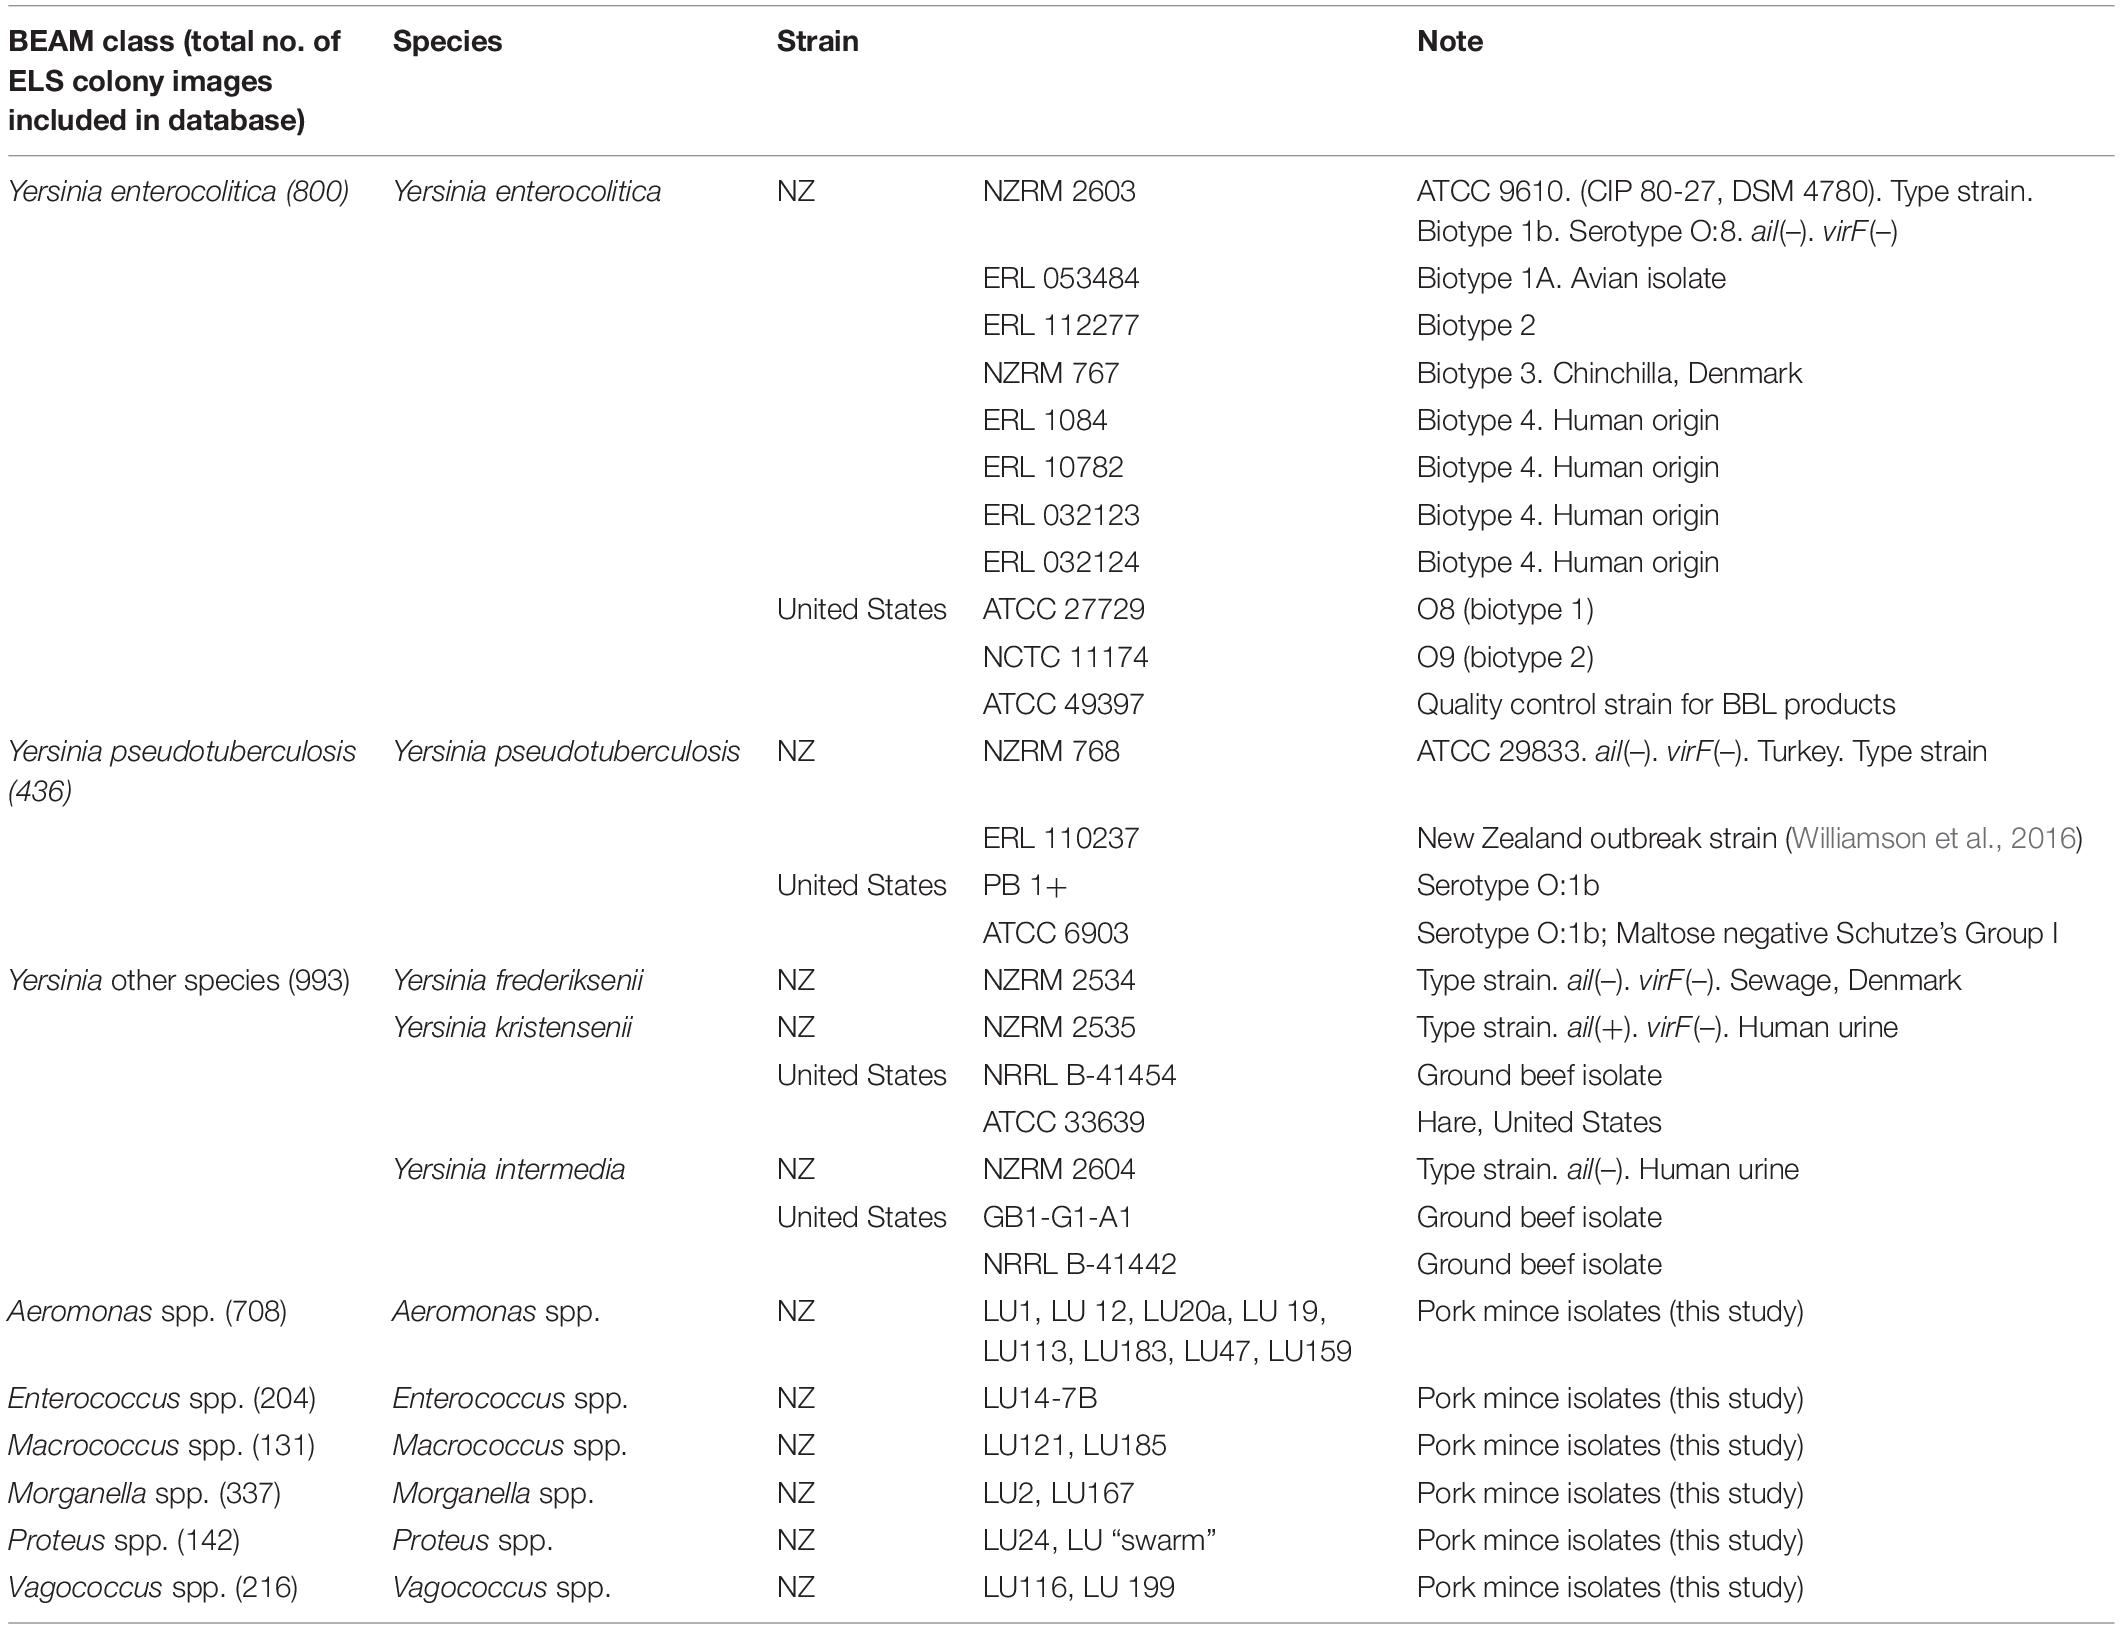
Task: Select the Species column header
Action: tap(447, 41)
